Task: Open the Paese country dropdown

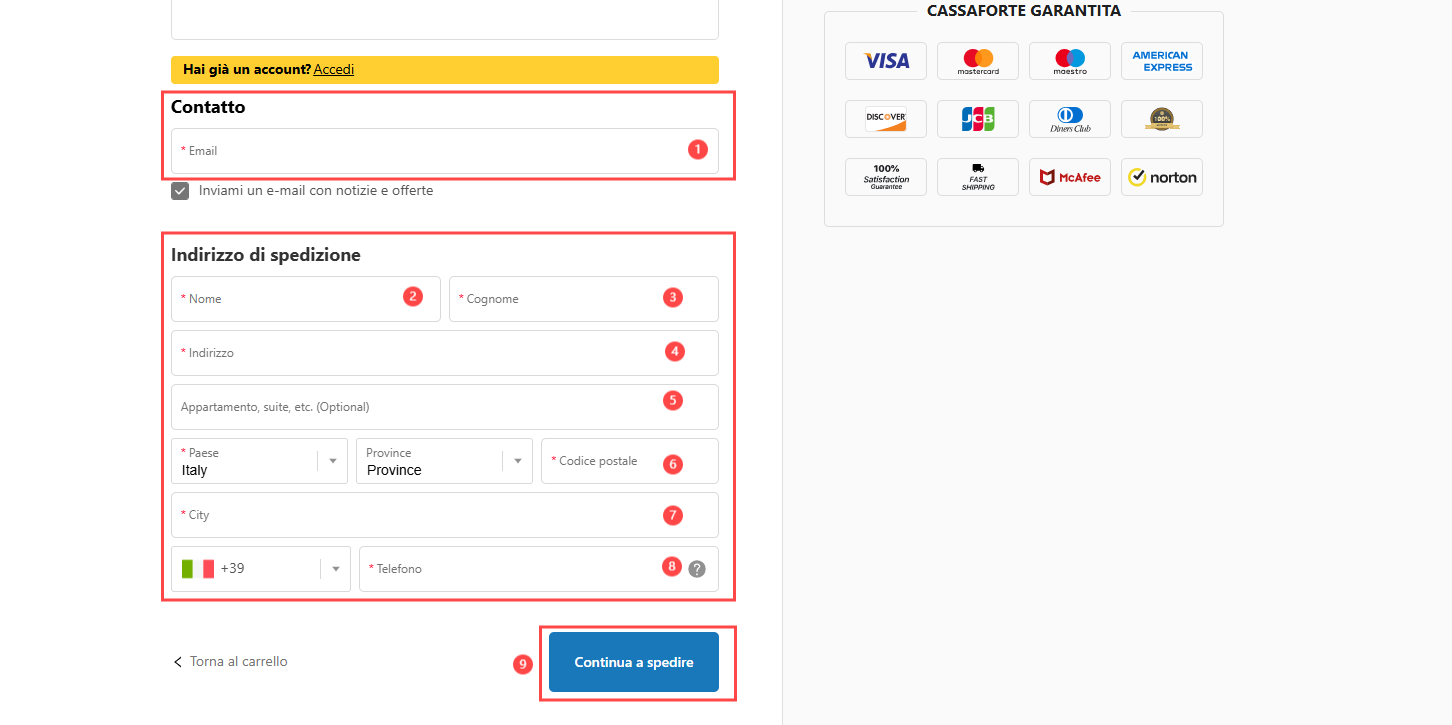Action: click(259, 461)
